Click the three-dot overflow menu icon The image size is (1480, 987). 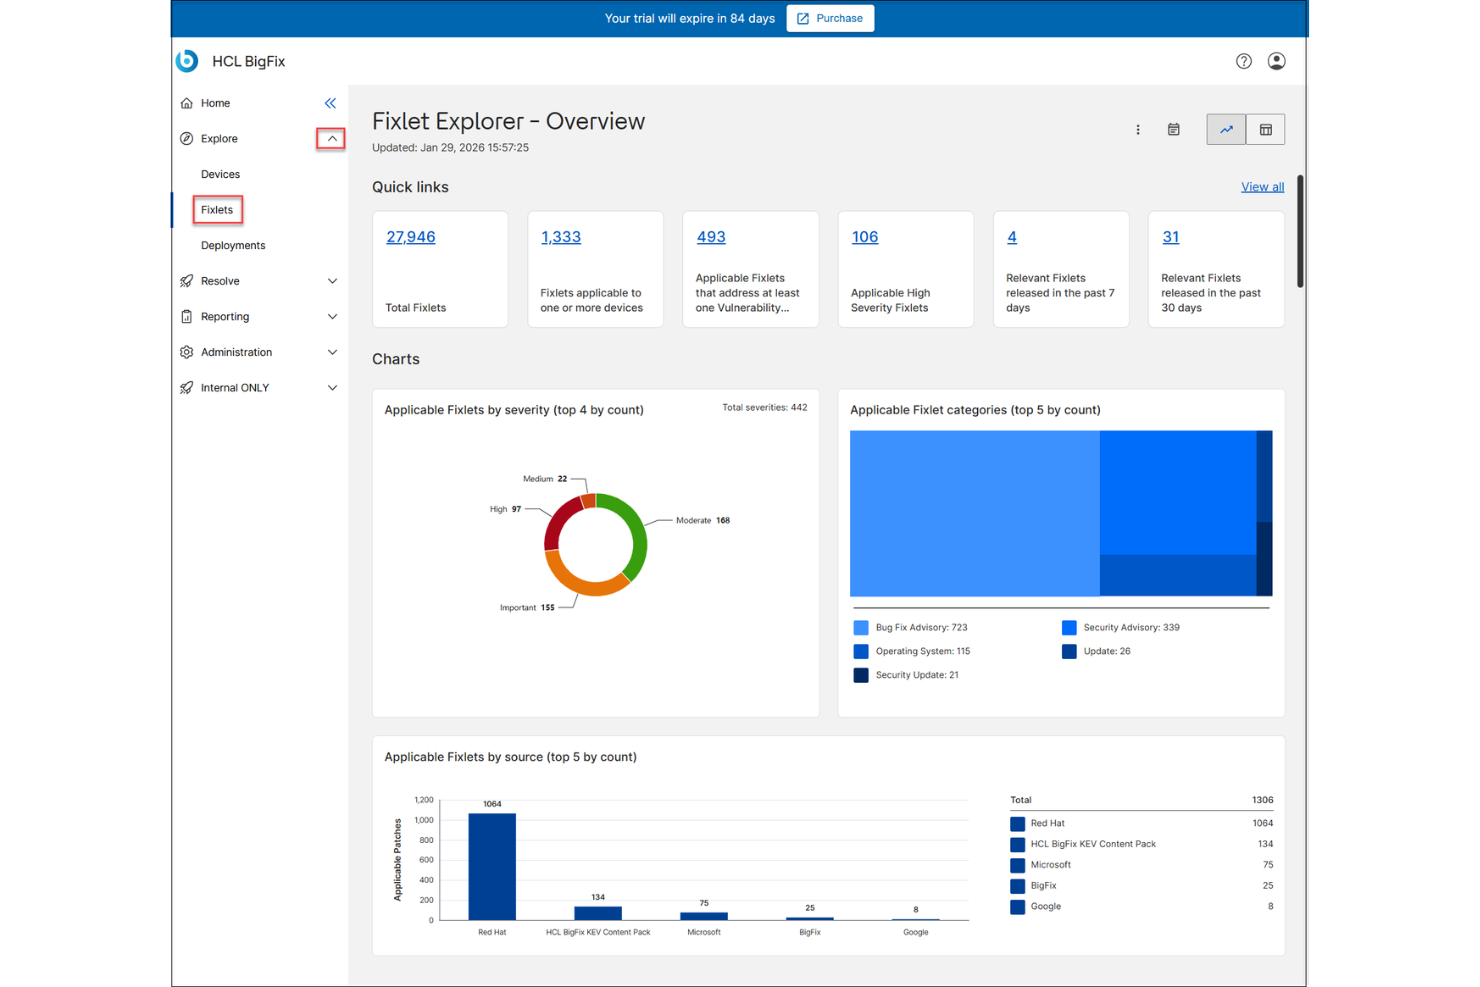[1138, 129]
